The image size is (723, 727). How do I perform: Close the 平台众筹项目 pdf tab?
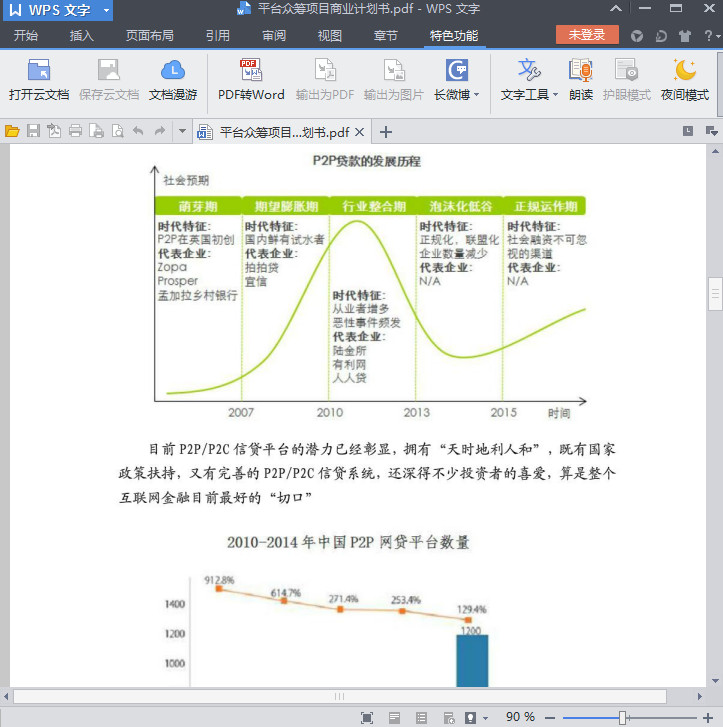359,133
